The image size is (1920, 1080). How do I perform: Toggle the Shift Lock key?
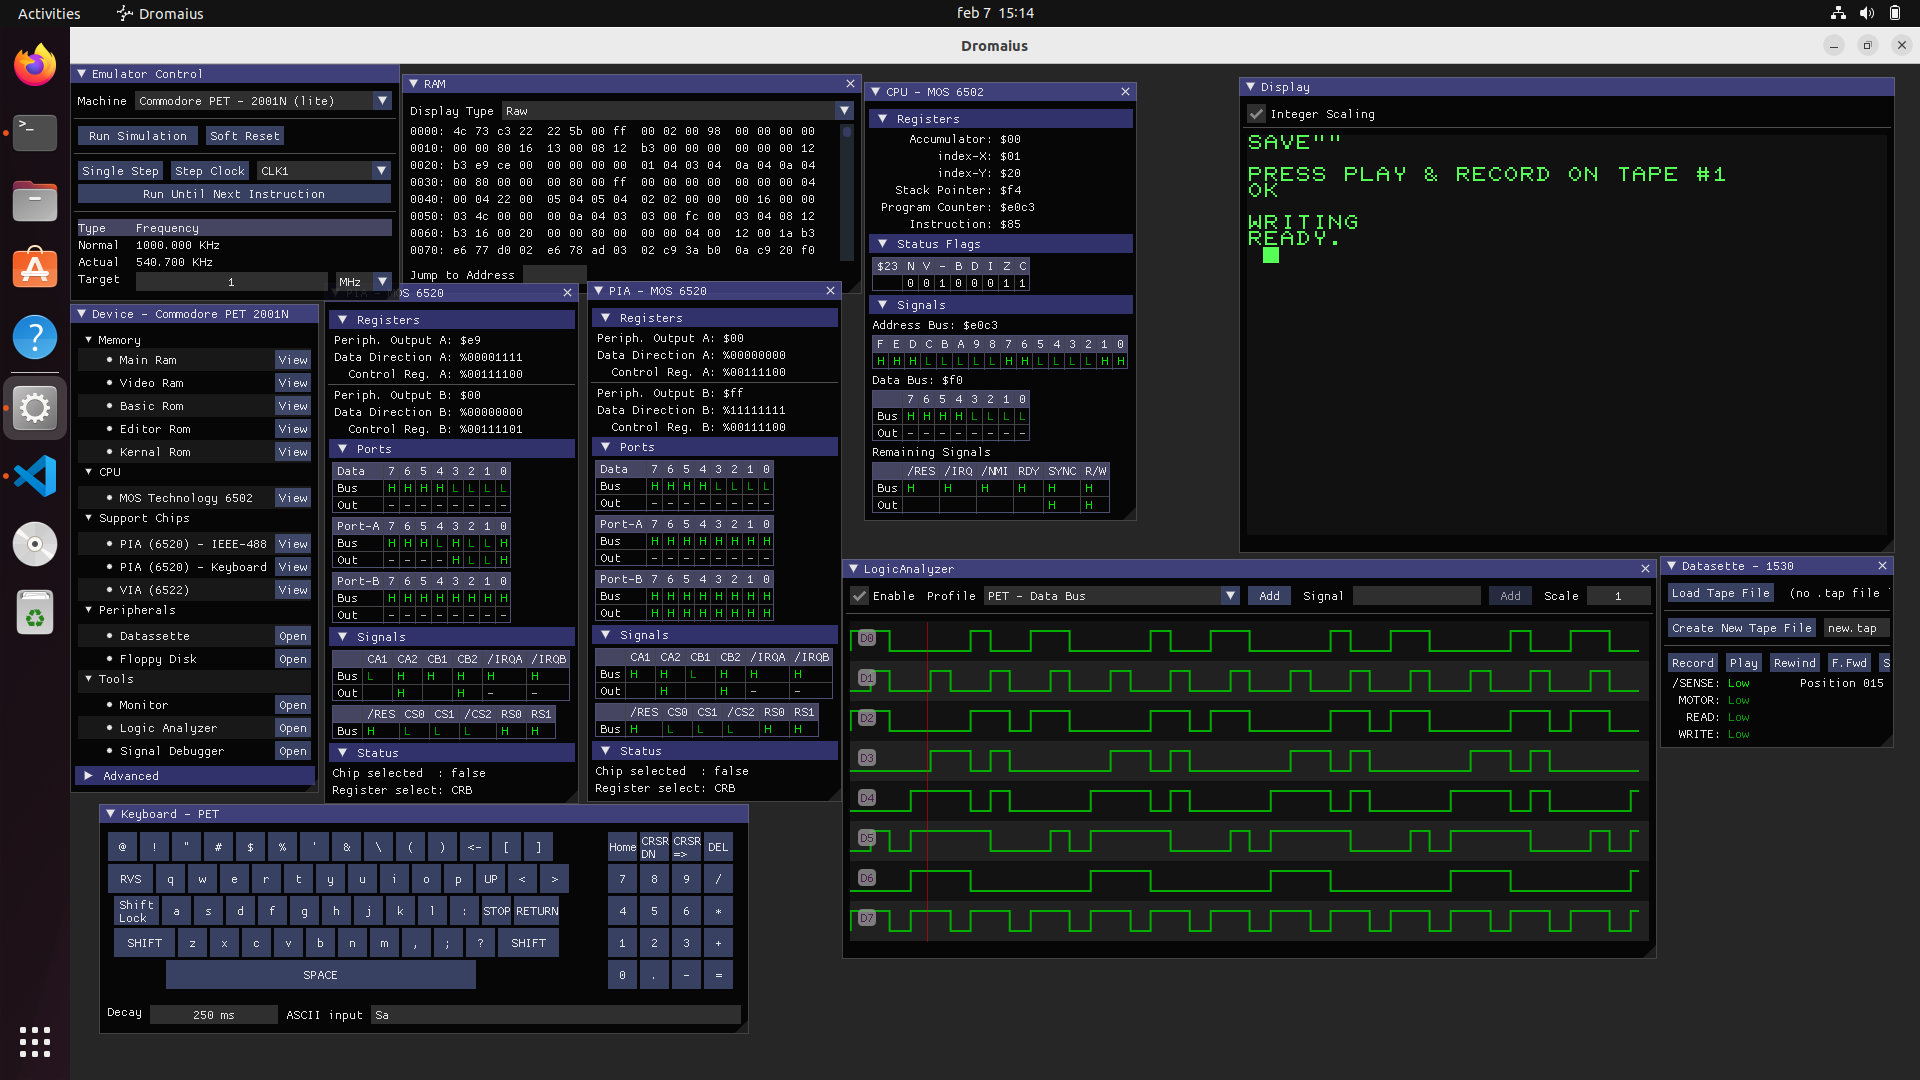pos(136,911)
